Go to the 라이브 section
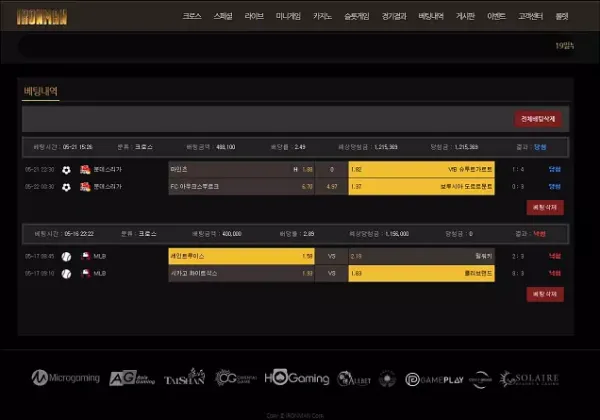Viewport: 600px width, 420px height. 254,16
